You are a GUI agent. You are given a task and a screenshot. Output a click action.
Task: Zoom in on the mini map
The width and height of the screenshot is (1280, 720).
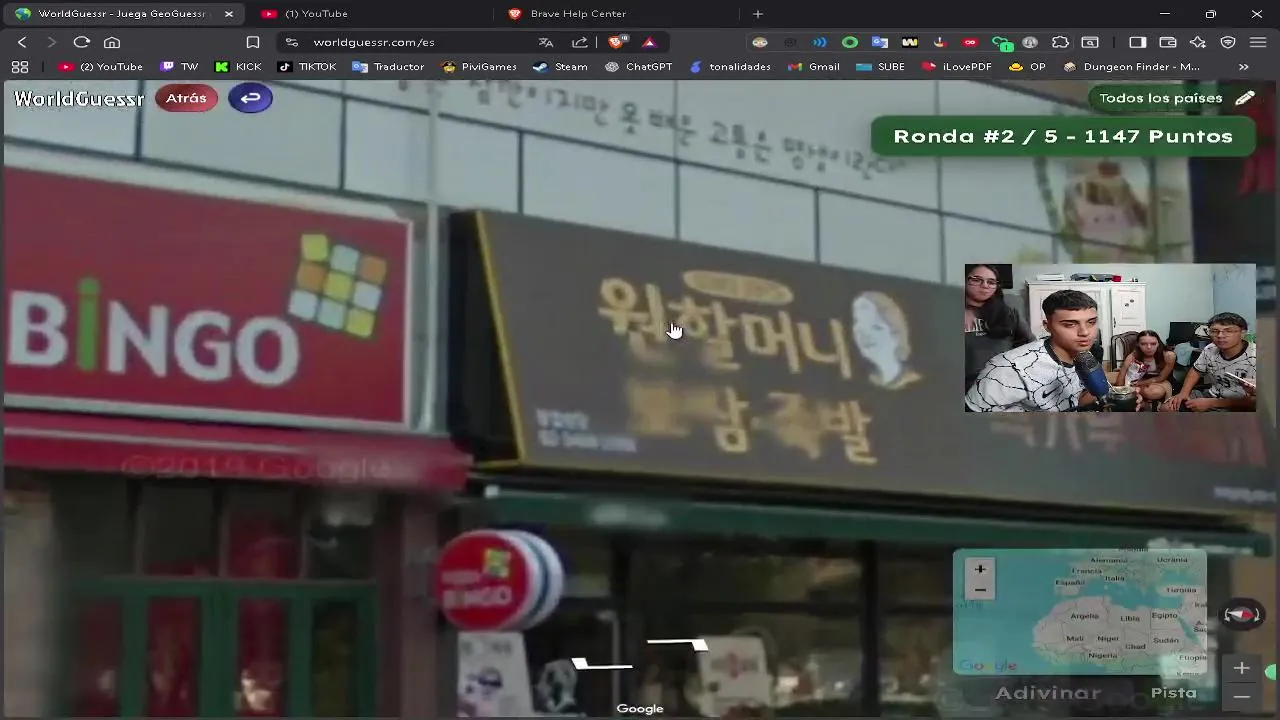tap(980, 569)
